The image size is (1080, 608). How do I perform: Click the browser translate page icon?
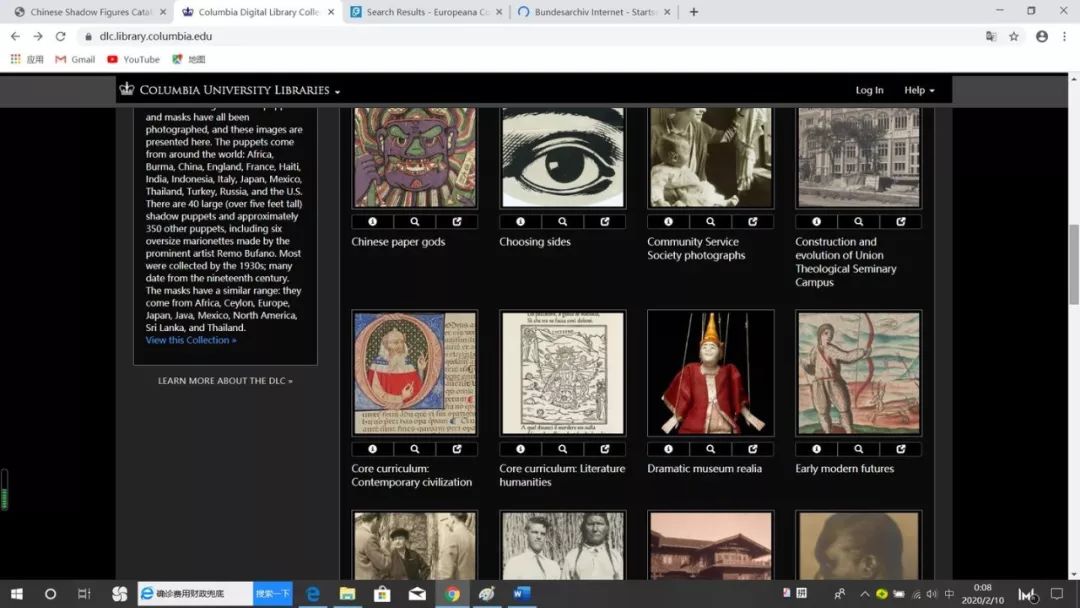(x=991, y=36)
